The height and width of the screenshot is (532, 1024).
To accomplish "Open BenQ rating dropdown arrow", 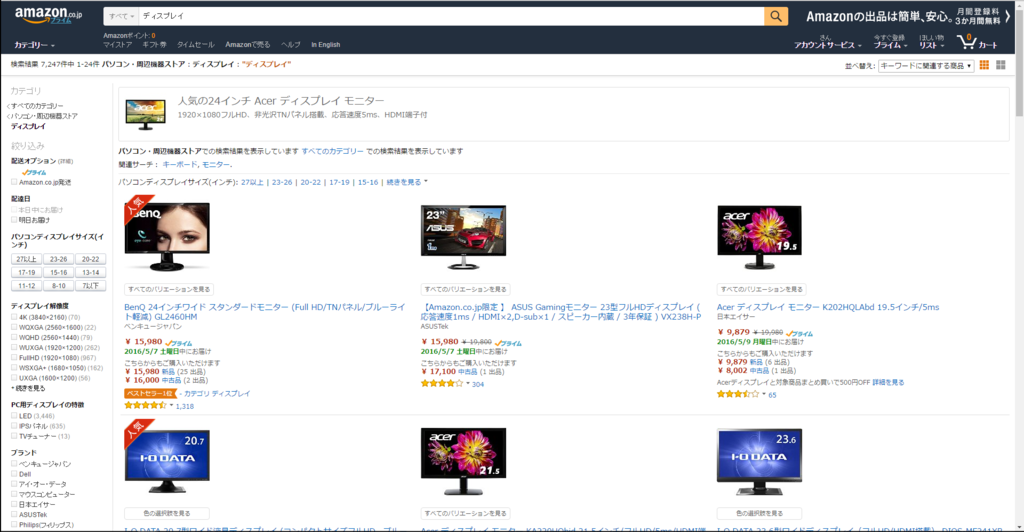I will [x=171, y=405].
